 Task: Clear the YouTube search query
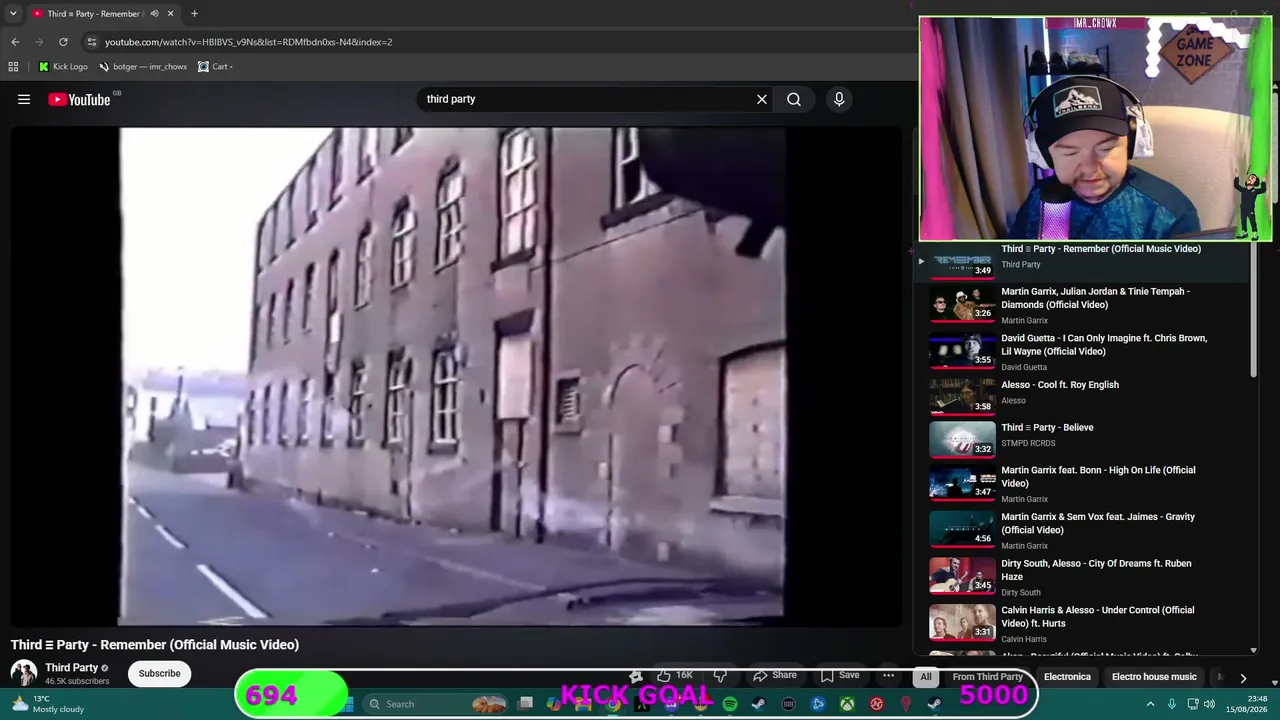762,99
